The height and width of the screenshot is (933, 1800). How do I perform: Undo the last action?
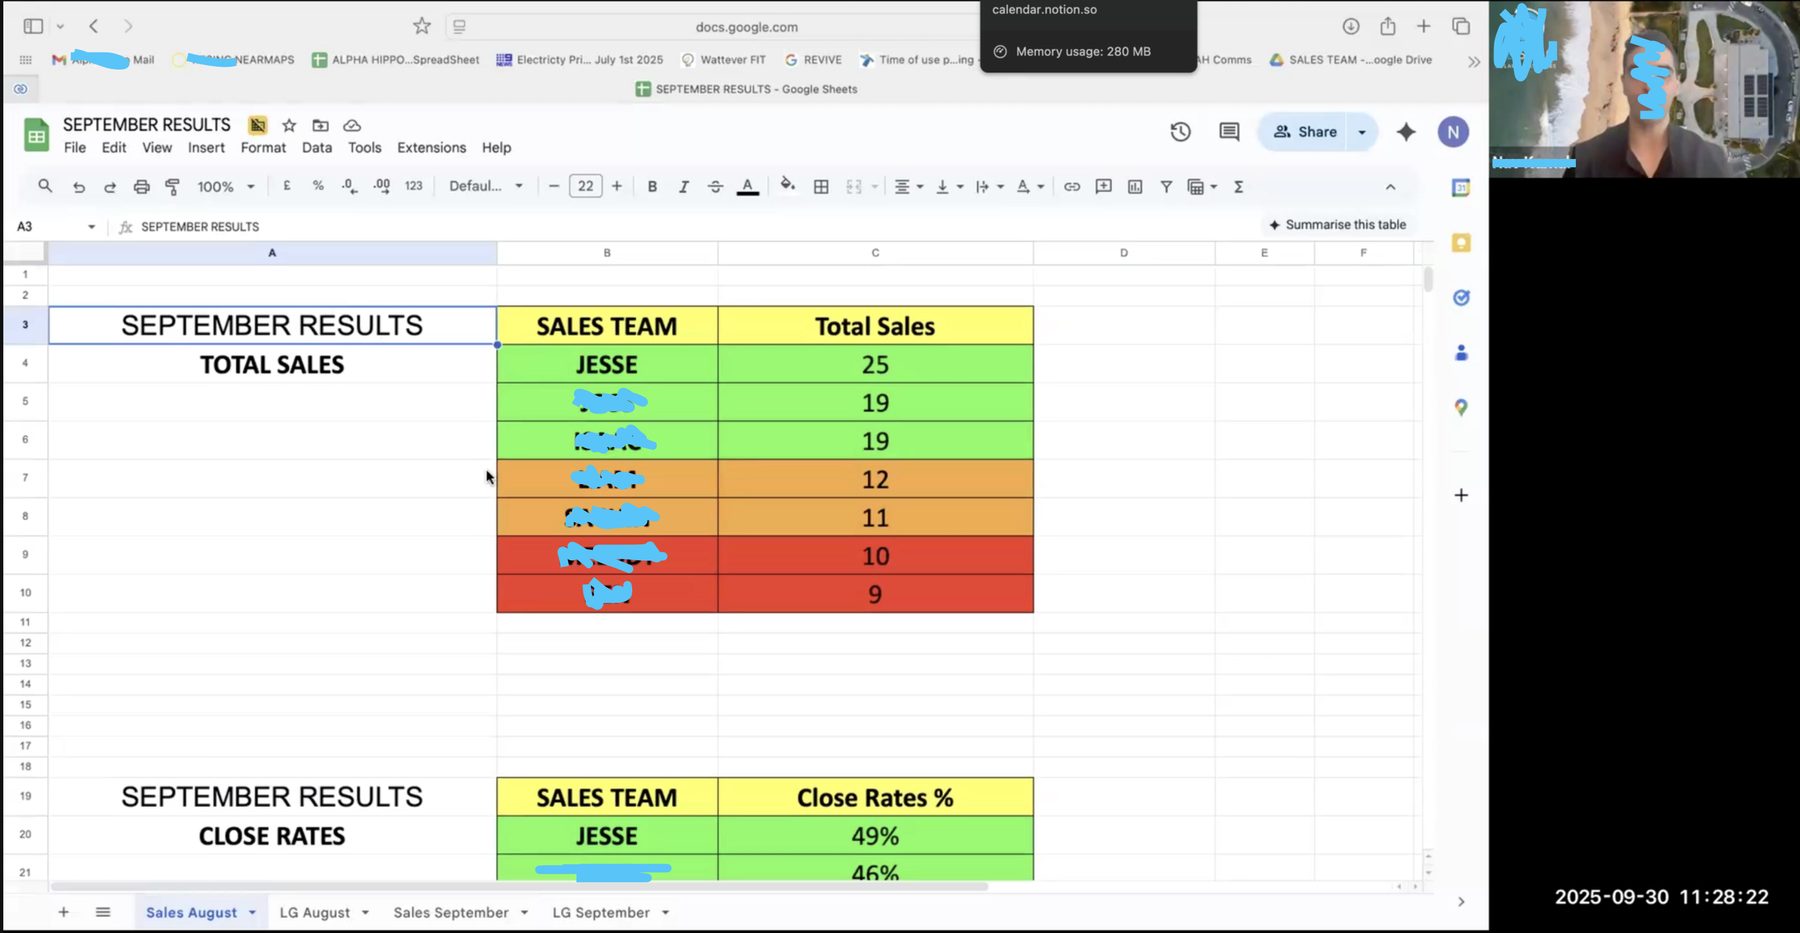click(x=79, y=187)
